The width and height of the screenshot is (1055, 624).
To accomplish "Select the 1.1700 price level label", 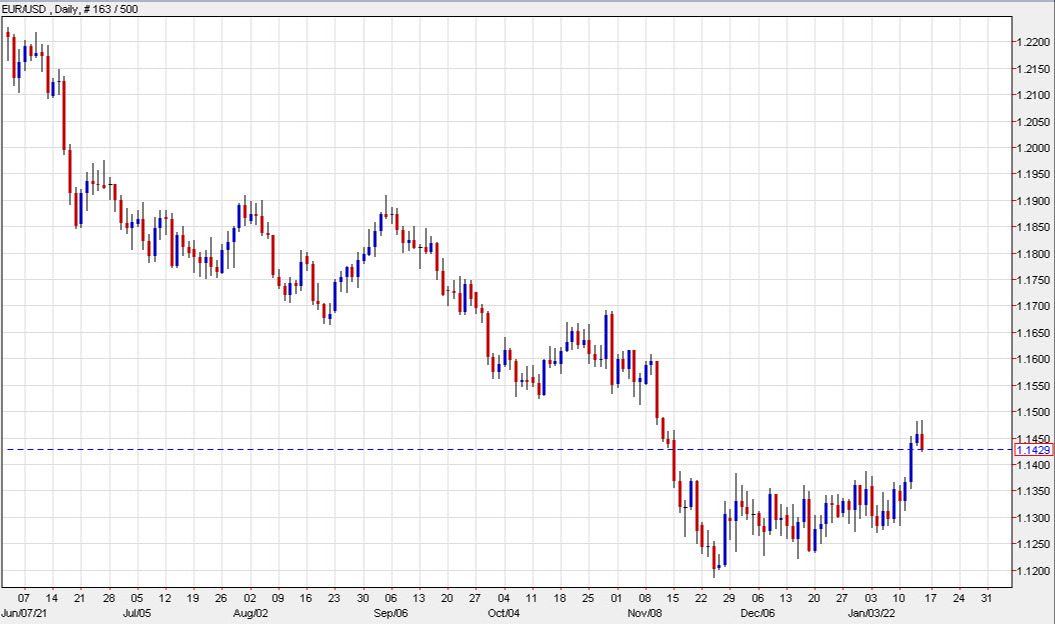I will click(1033, 306).
